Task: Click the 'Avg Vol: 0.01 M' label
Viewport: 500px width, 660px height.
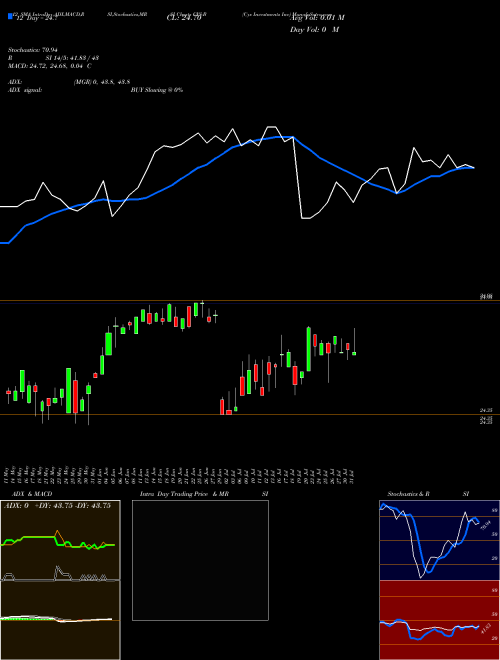Action: coord(317,18)
